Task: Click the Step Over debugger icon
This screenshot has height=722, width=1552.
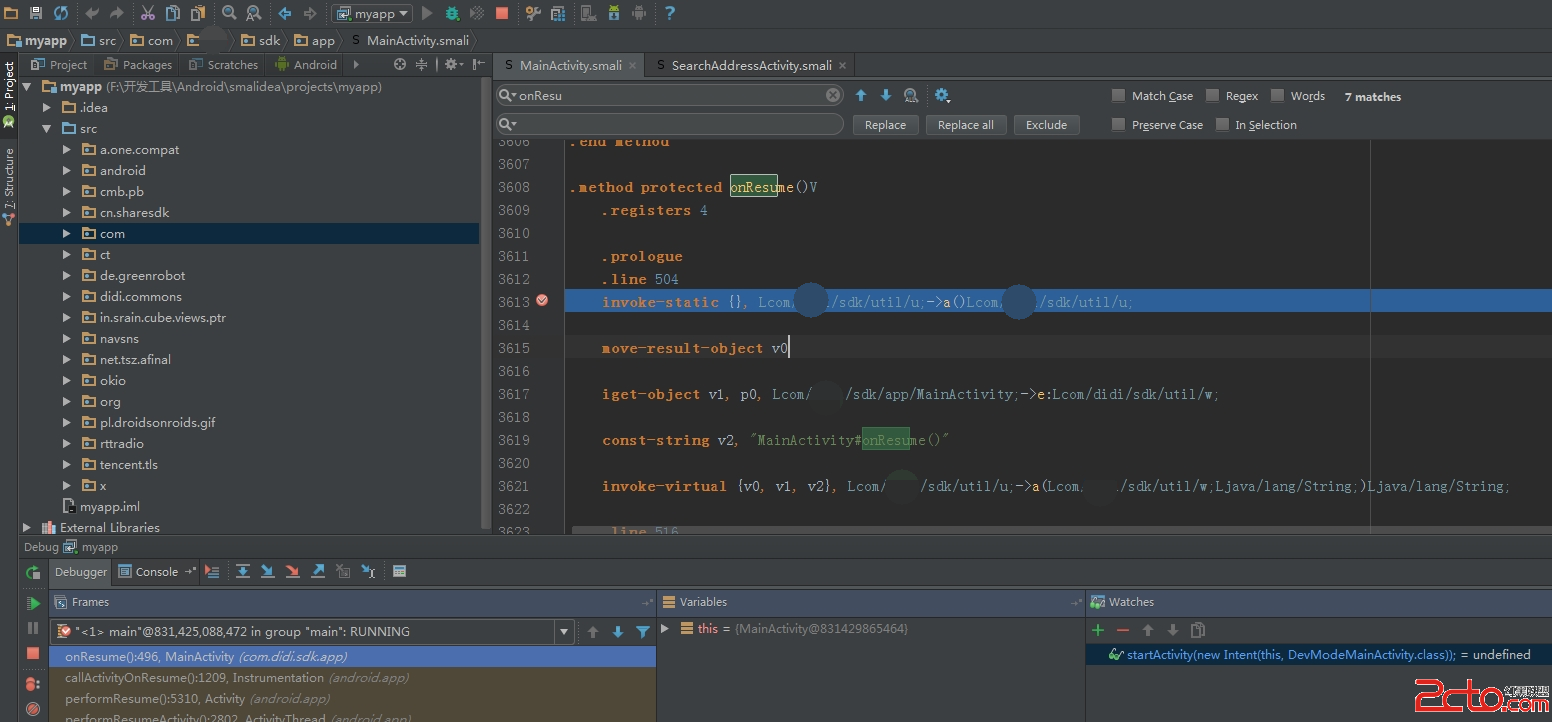Action: click(243, 571)
